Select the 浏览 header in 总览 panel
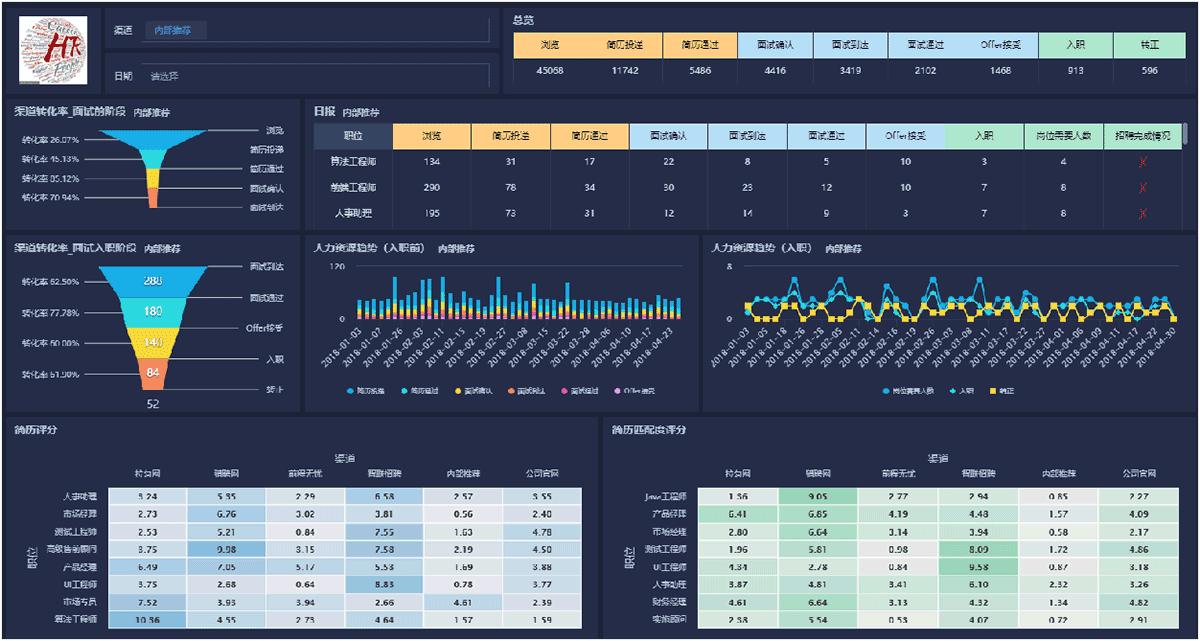Screen dimensions: 1200x641 (550, 45)
